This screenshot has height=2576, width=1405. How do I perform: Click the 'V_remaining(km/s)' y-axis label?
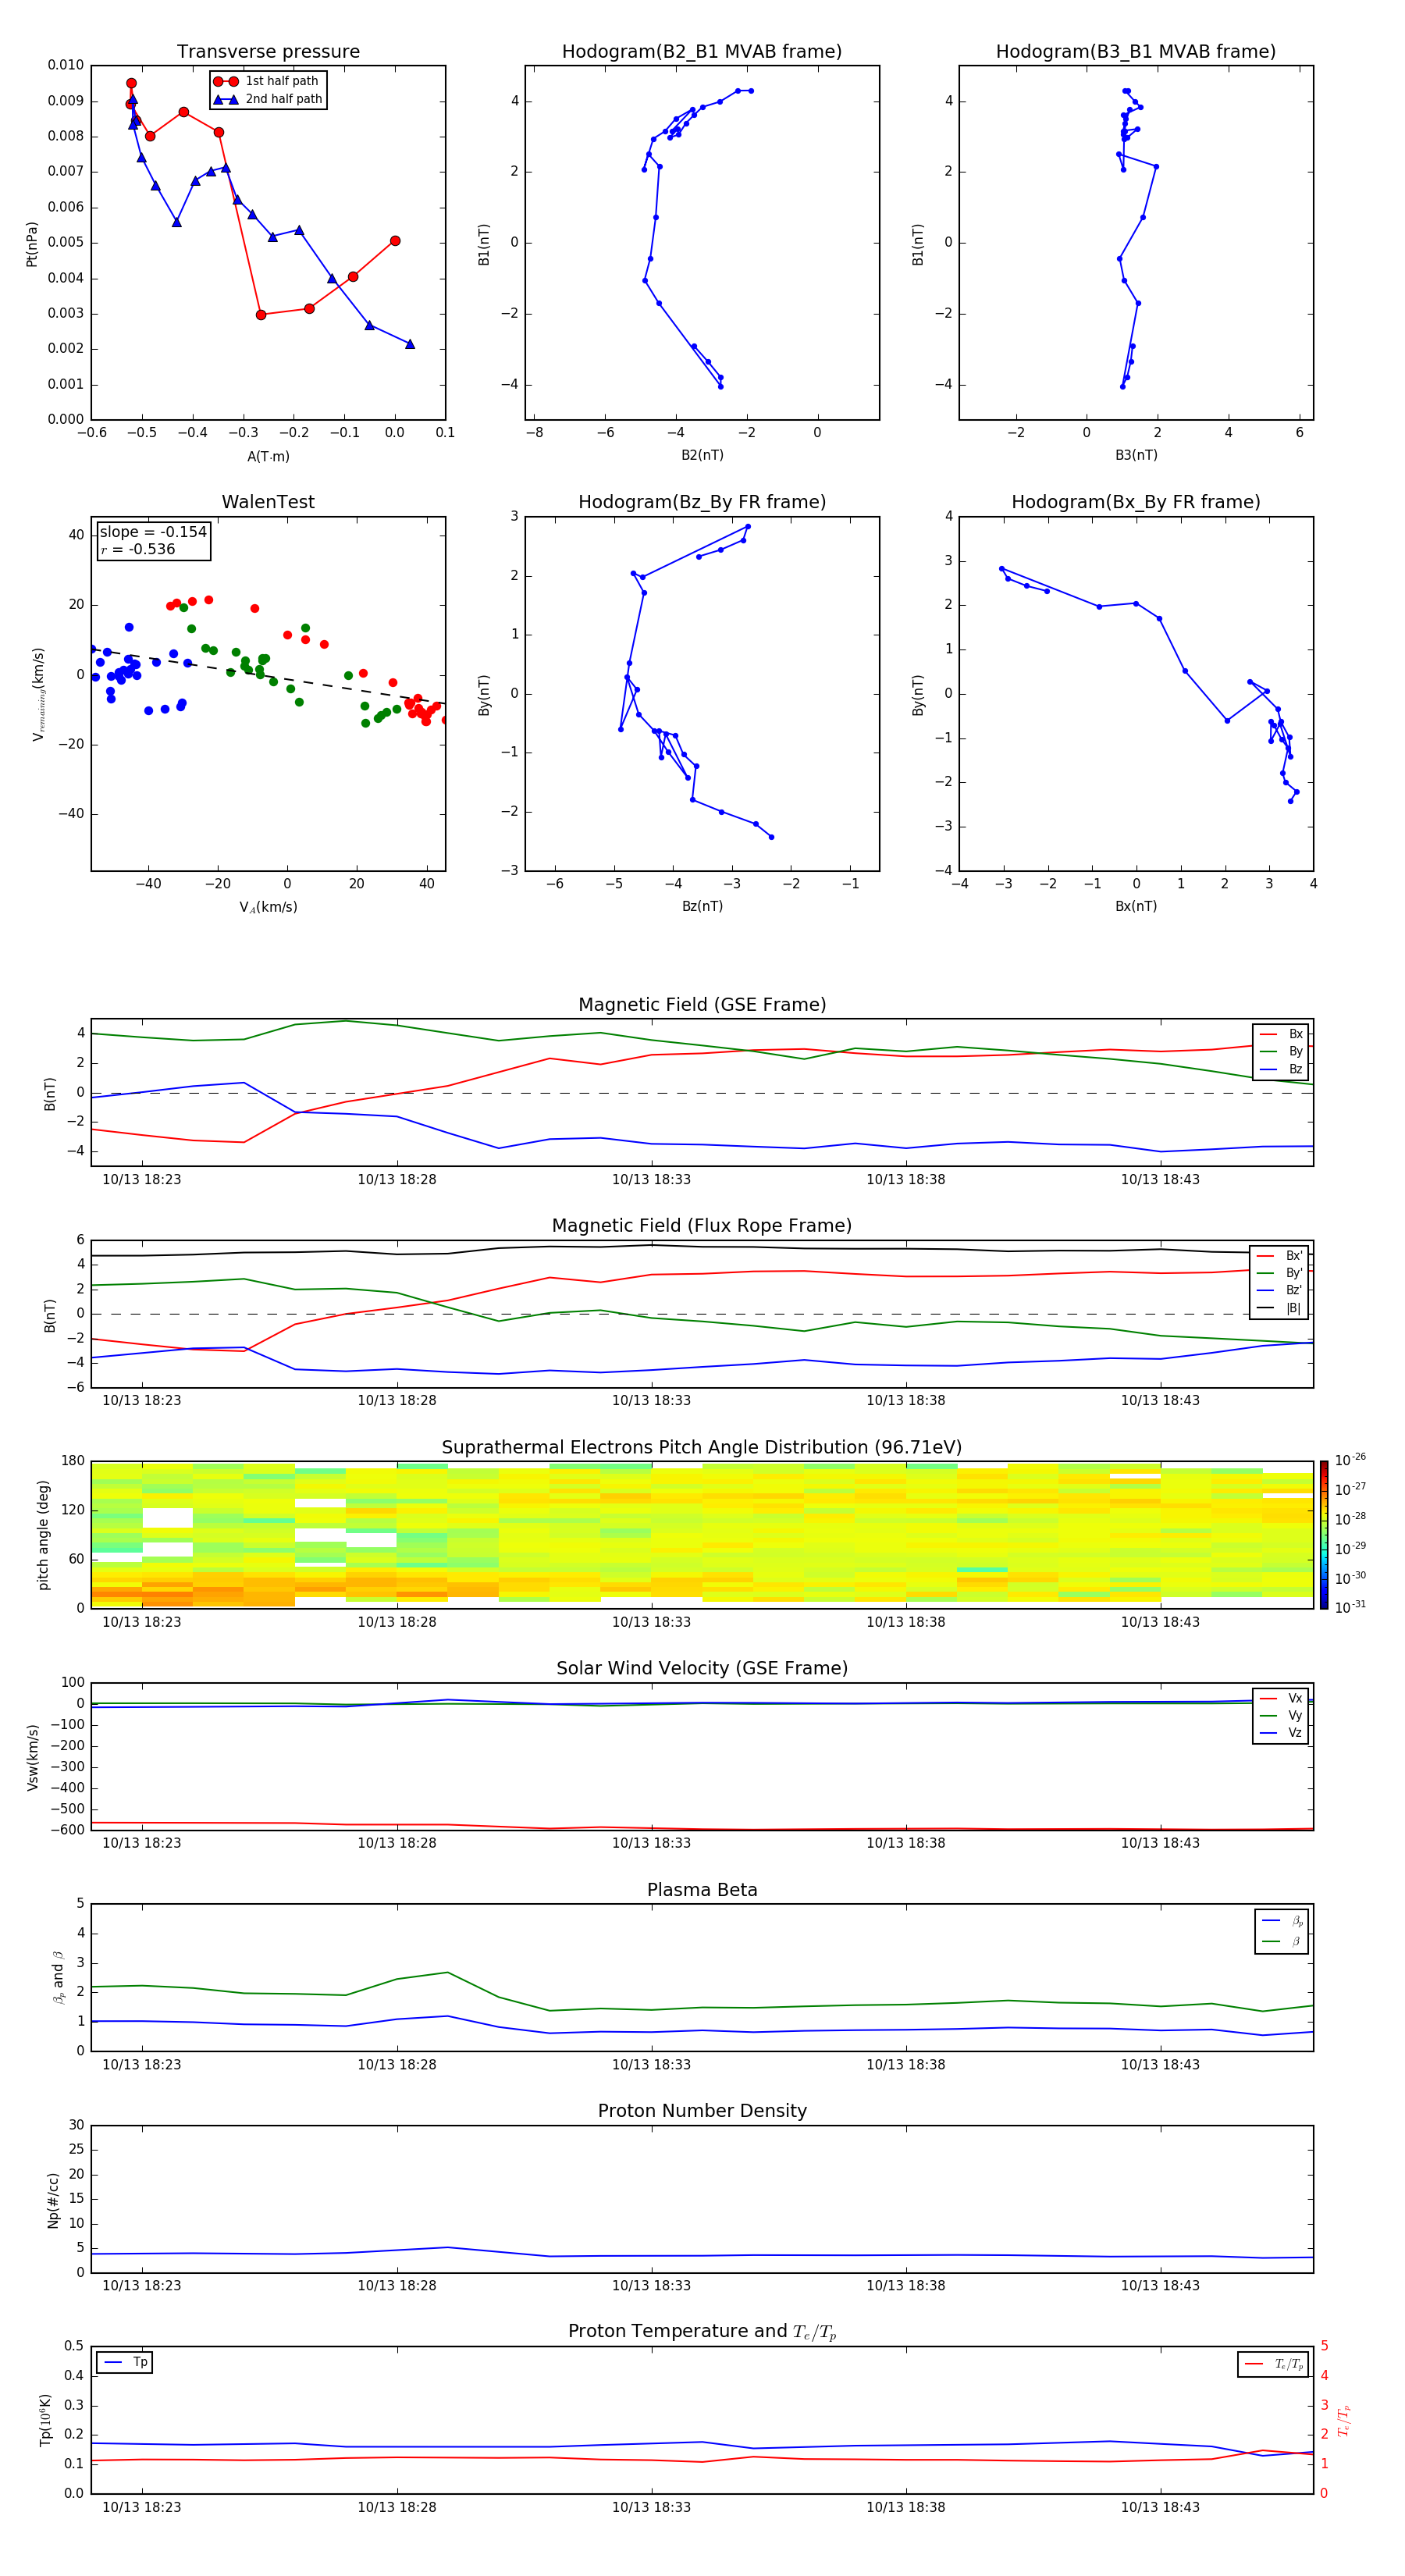tap(38, 694)
